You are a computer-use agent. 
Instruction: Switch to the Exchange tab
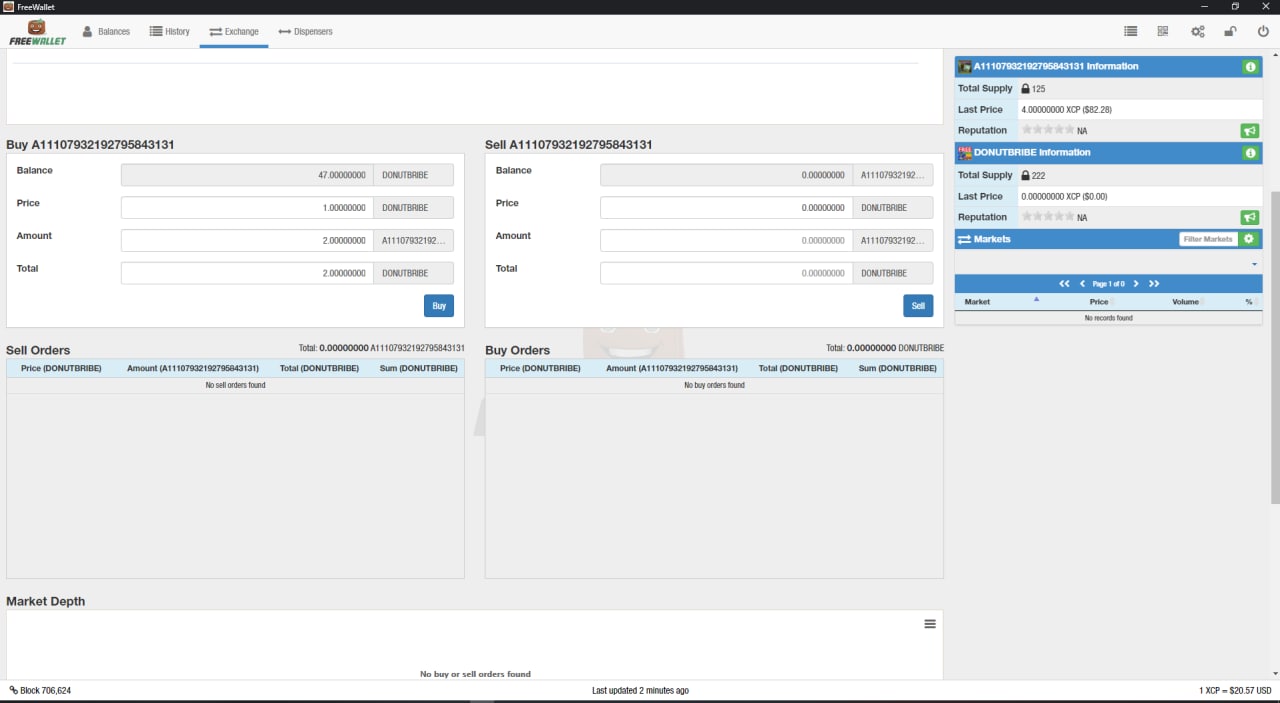(234, 31)
